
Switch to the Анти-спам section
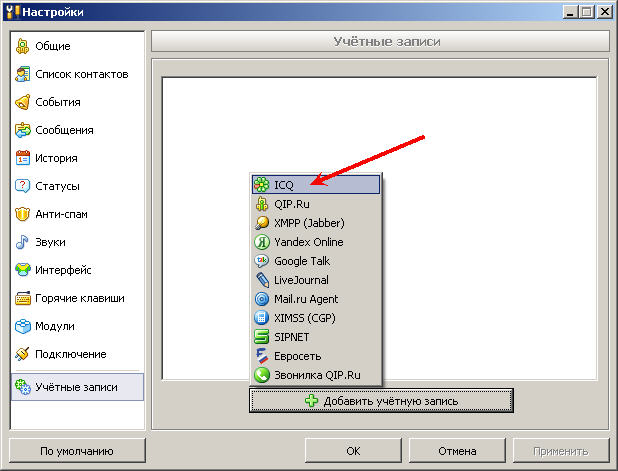(78, 214)
